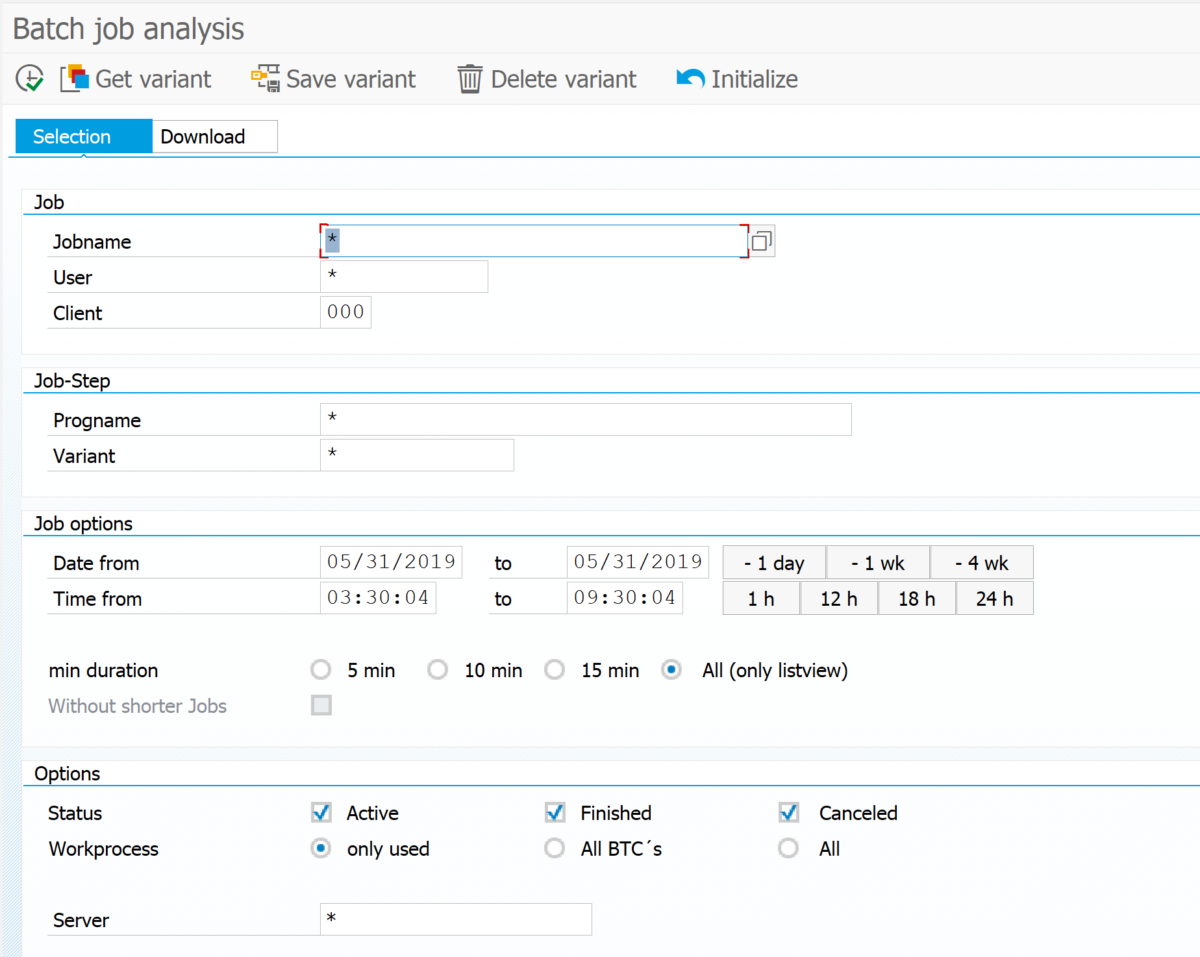Screen dimensions: 1200x957
Task: Click the Progname input field
Action: click(585, 420)
